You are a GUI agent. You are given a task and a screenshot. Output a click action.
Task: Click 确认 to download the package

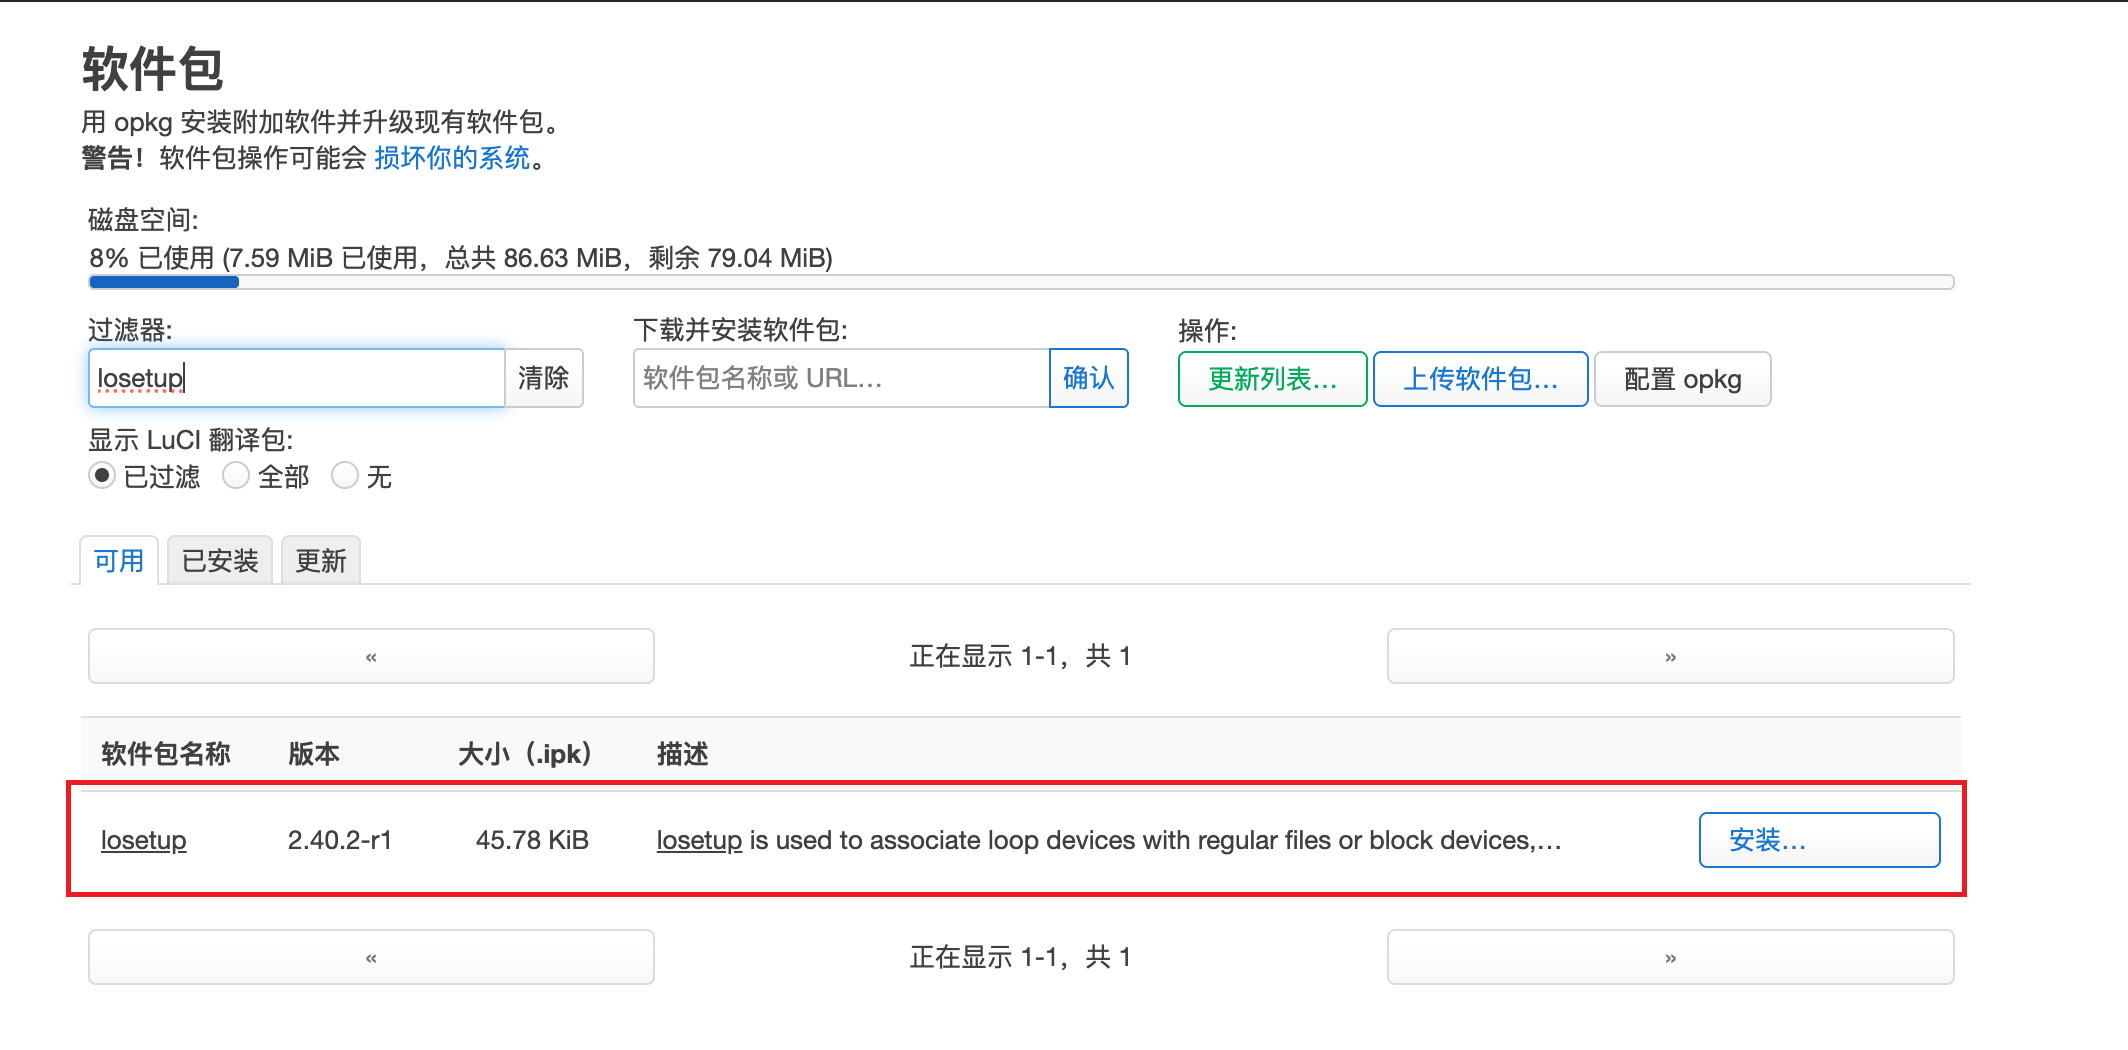pos(1088,378)
